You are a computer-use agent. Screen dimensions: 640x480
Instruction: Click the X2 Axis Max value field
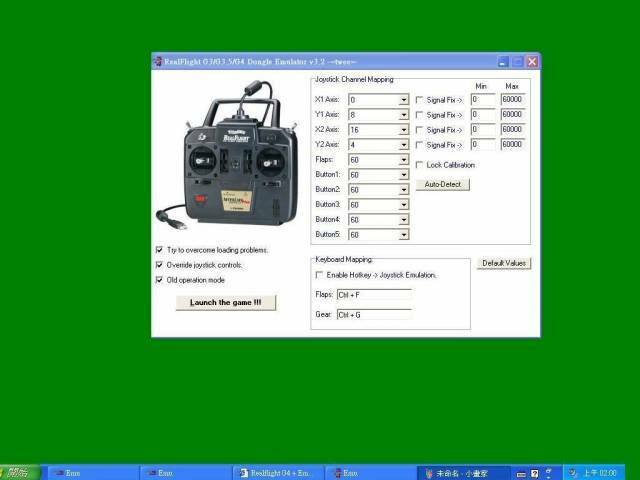point(513,129)
